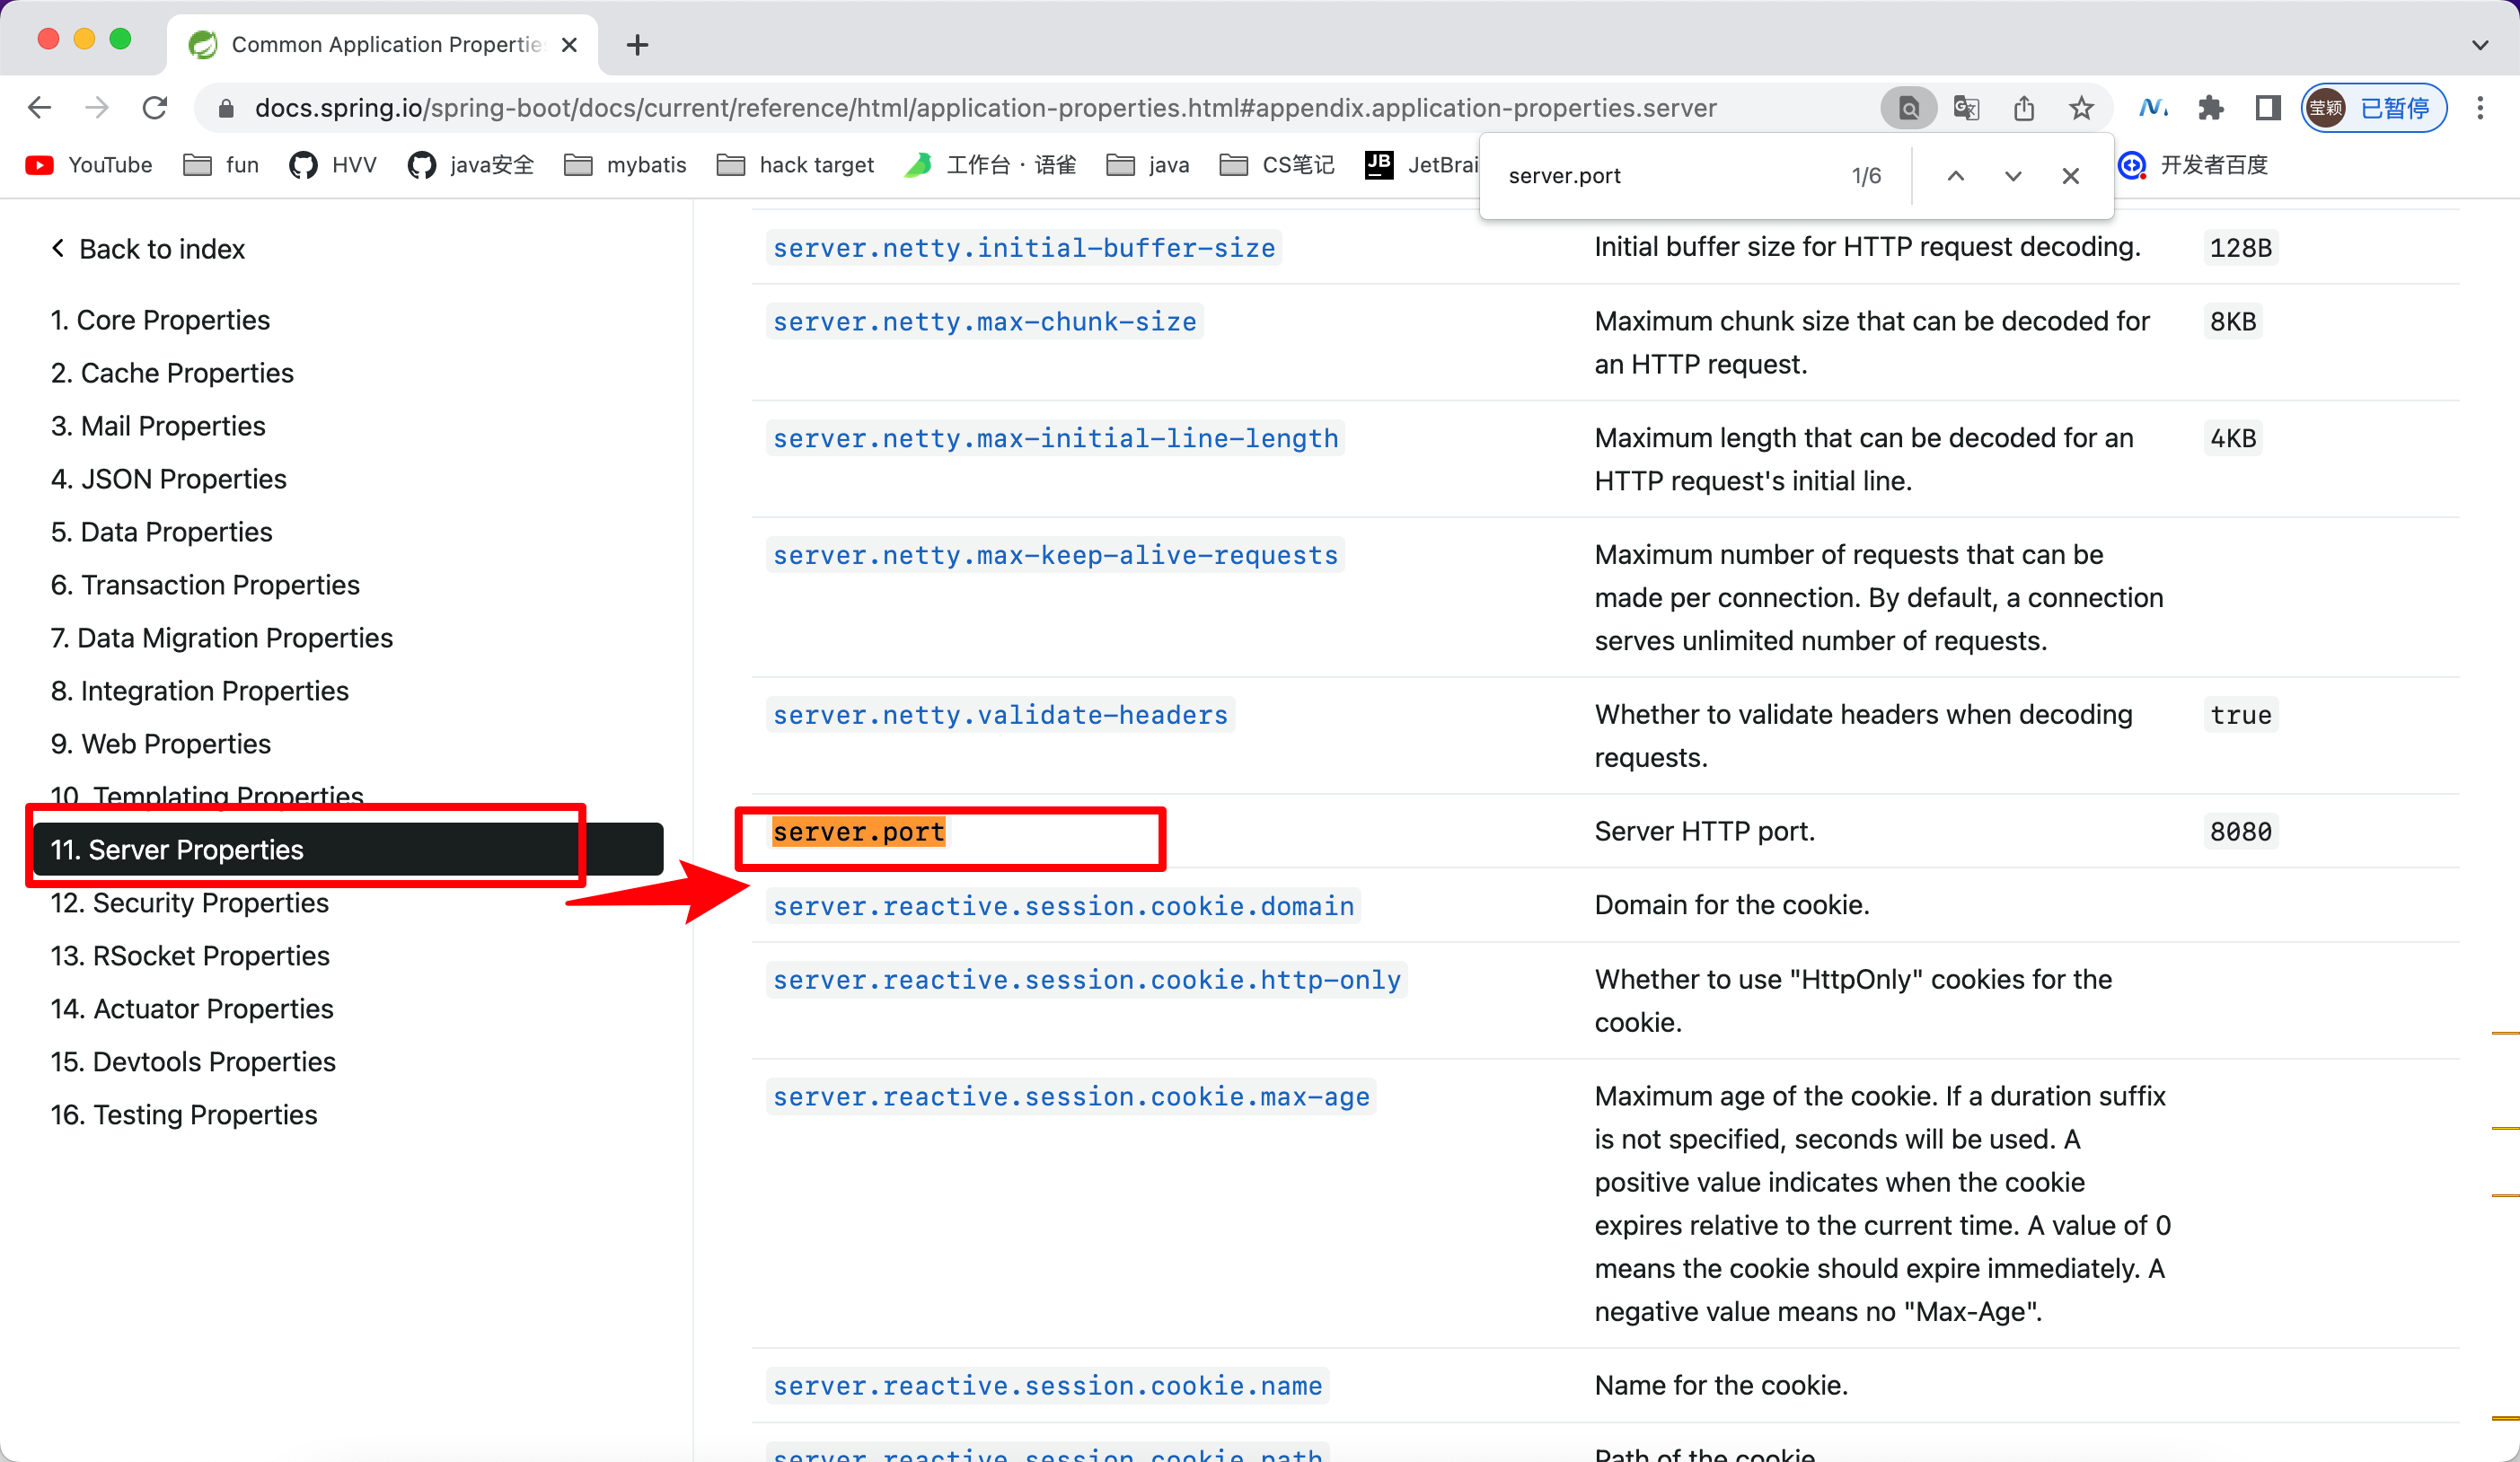This screenshot has height=1462, width=2520.
Task: Click server.reactive.session.cookie.domain link
Action: click(1063, 906)
